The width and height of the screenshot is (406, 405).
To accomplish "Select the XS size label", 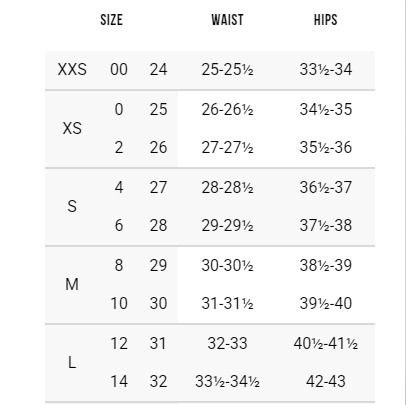I will [x=72, y=128].
